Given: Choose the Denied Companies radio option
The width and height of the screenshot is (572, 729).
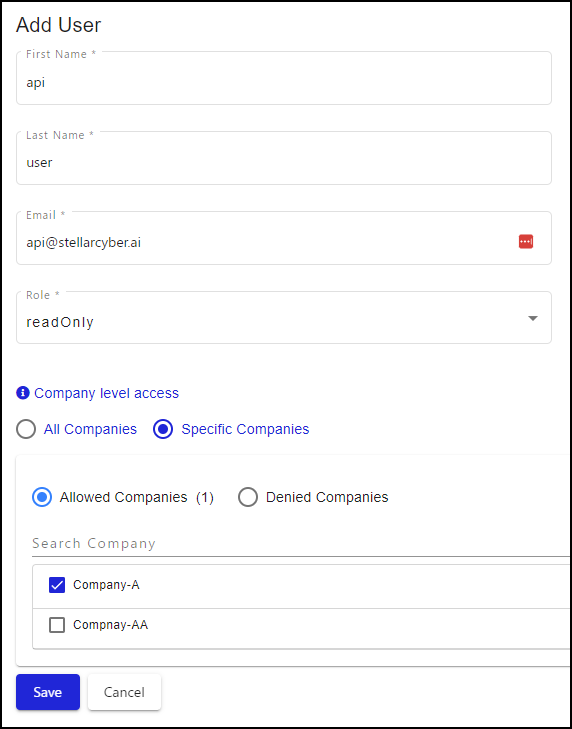Looking at the screenshot, I should [248, 497].
